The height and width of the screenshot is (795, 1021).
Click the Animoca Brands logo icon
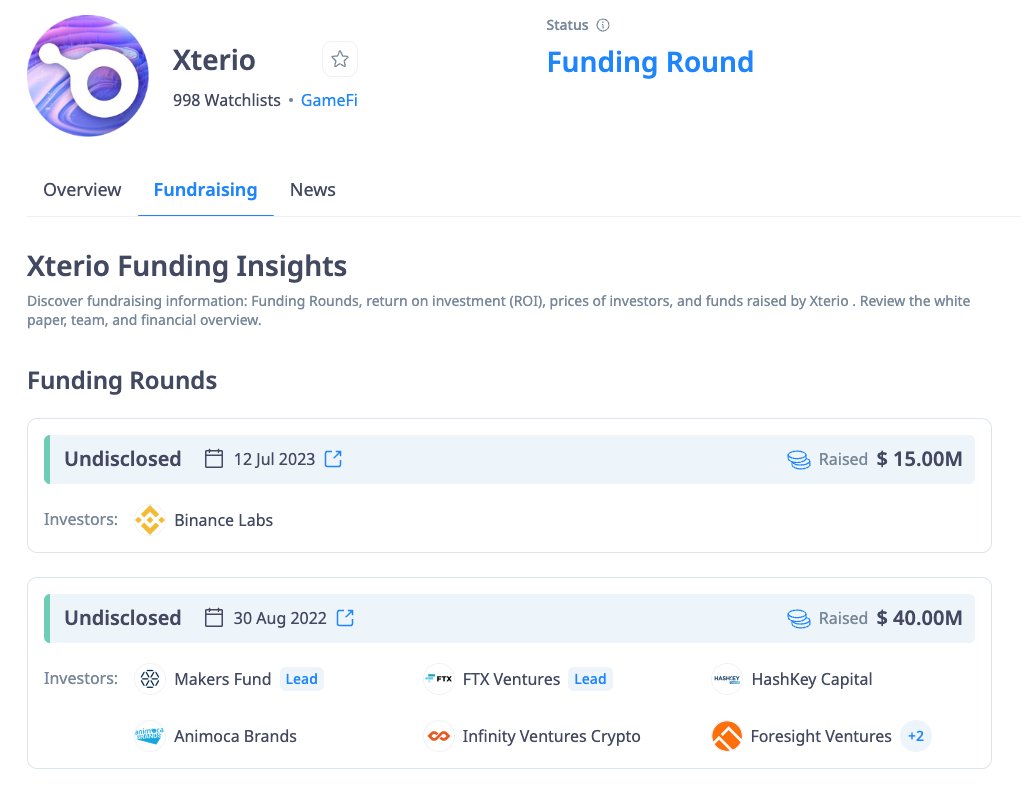(150, 736)
